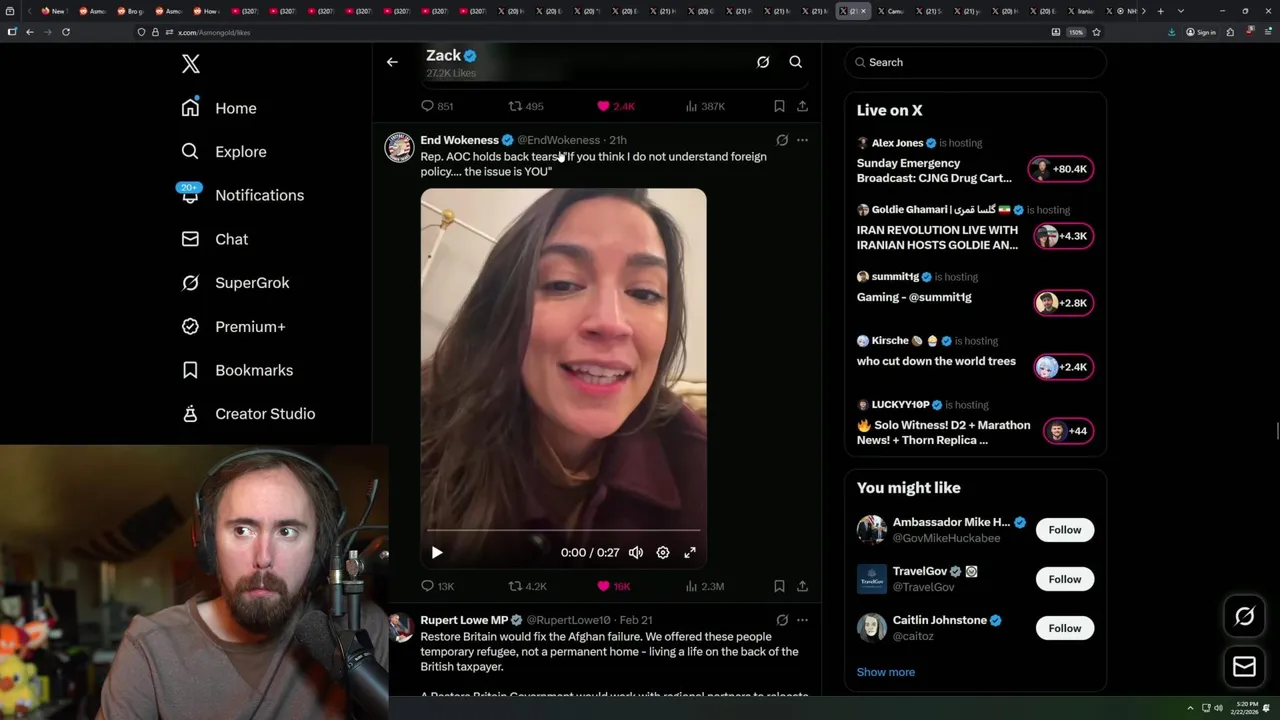Reply to the post with 851 comments
1280x720 pixels.
pyautogui.click(x=437, y=106)
